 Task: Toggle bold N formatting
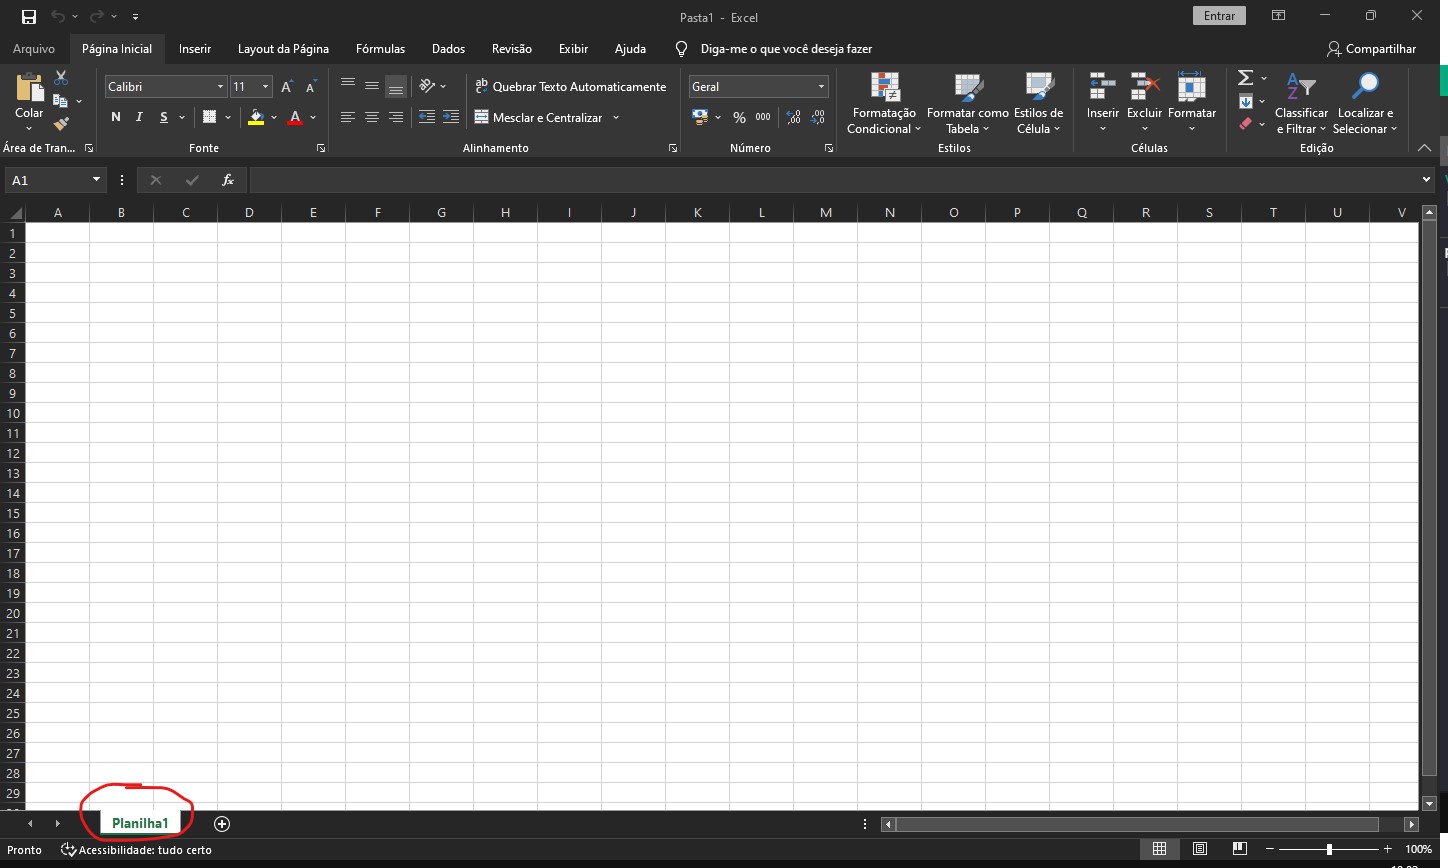[116, 117]
